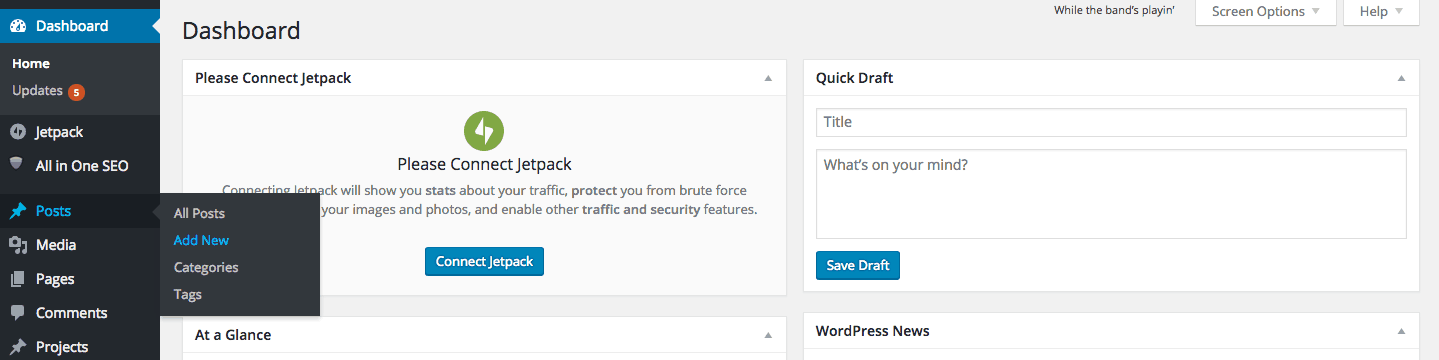Click the Connect Jetpack button

(x=484, y=261)
